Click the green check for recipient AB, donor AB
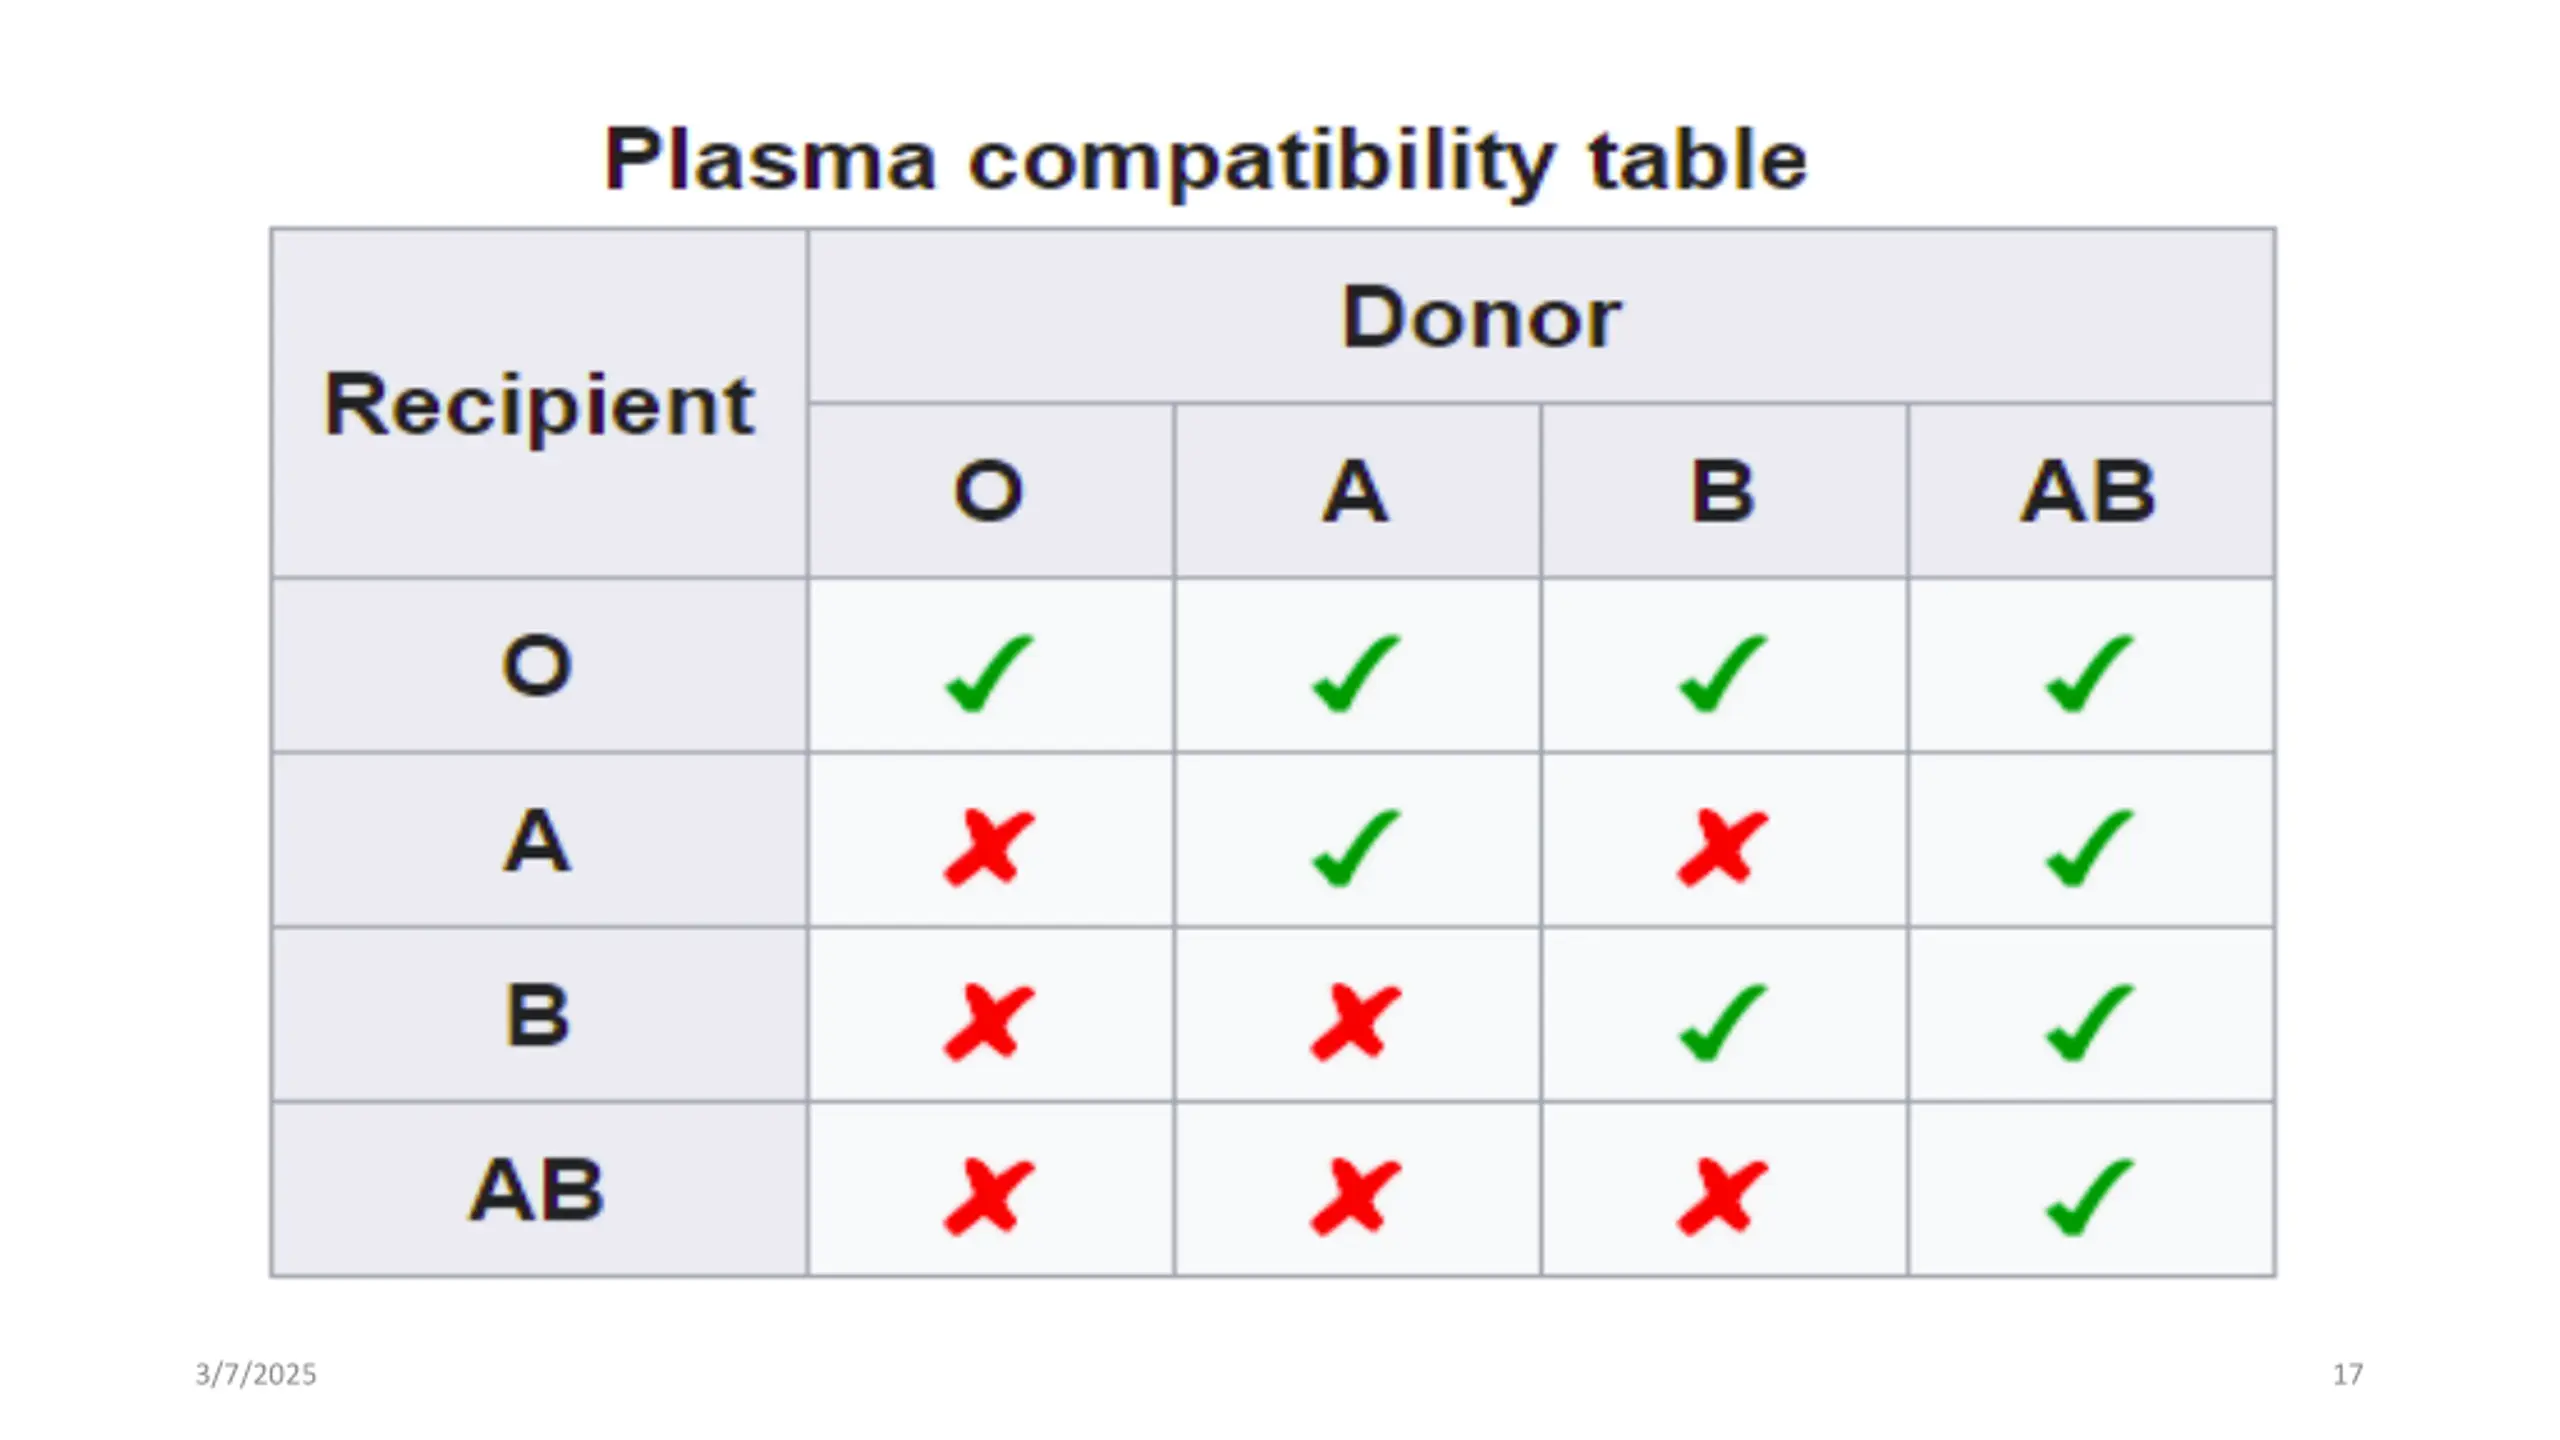Image resolution: width=2560 pixels, height=1440 pixels. (2090, 1197)
